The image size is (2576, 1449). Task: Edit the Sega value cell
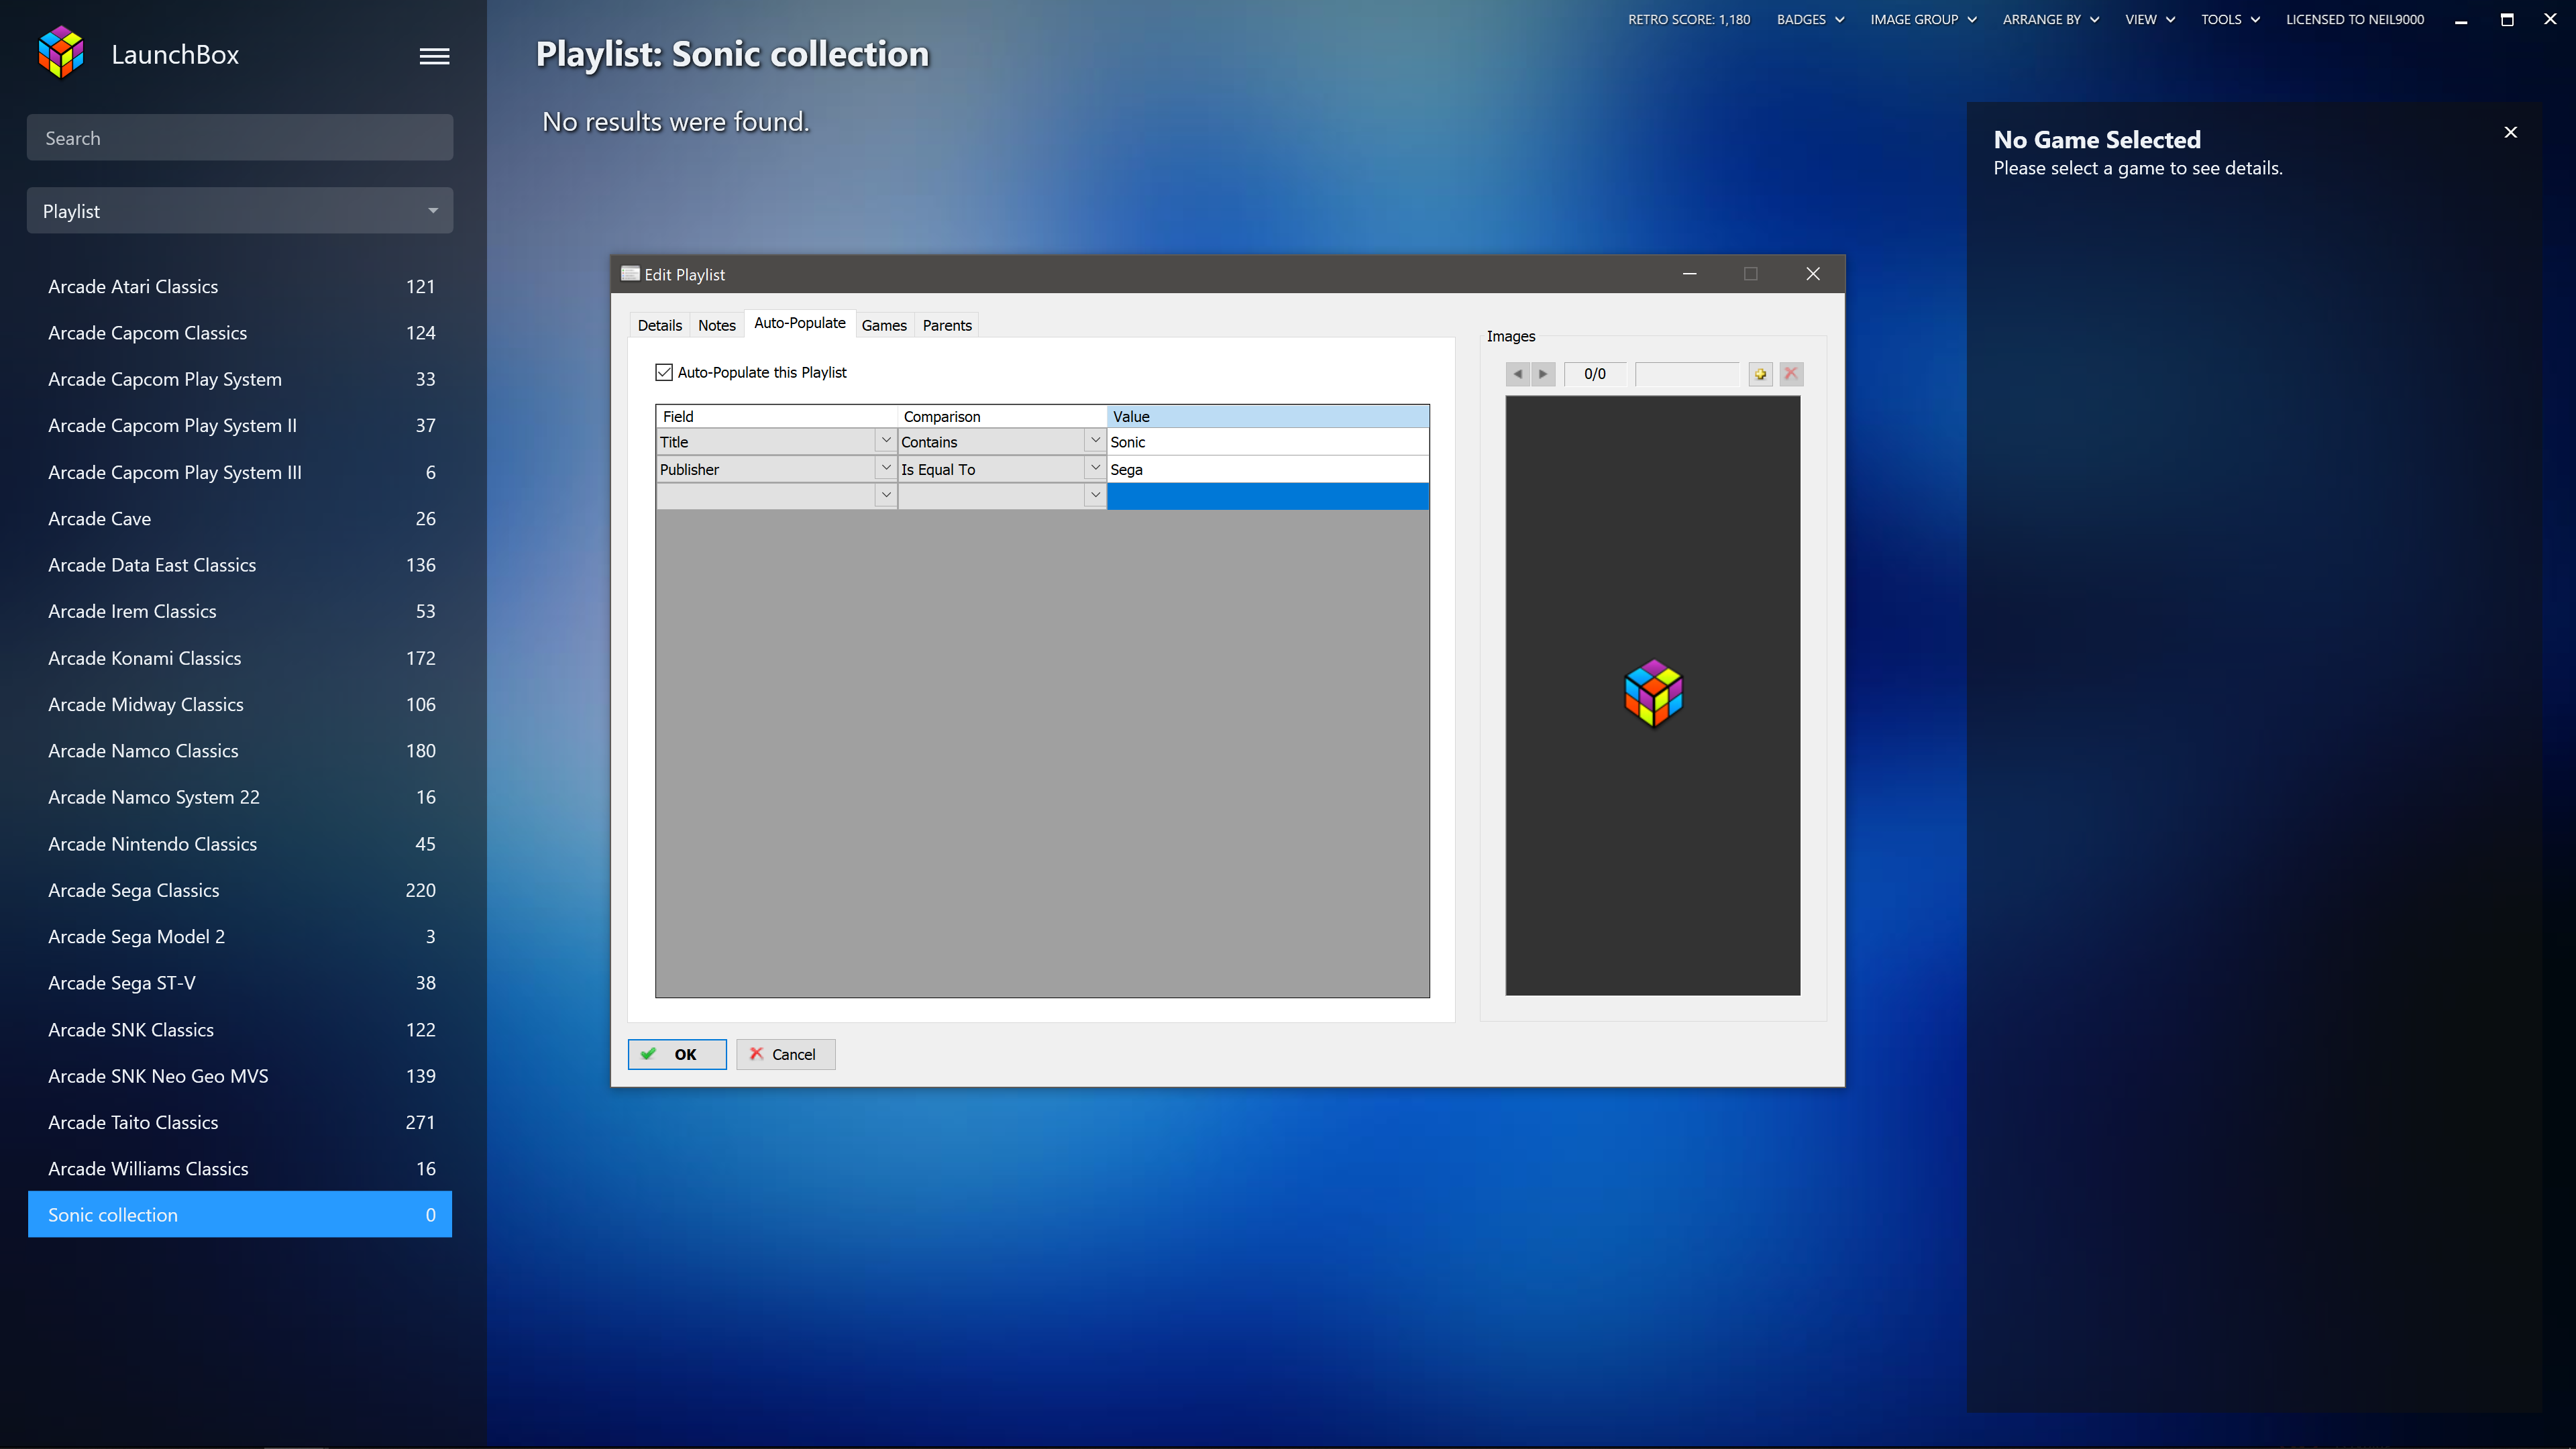[x=1267, y=468]
